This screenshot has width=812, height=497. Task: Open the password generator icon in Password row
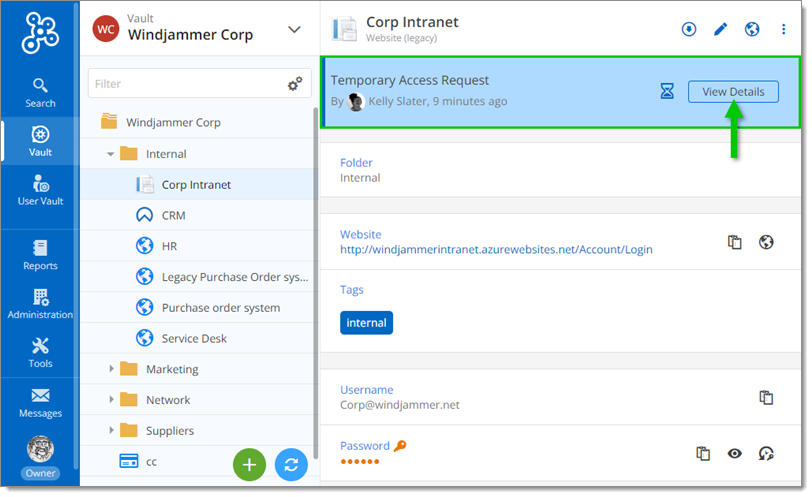[x=766, y=453]
